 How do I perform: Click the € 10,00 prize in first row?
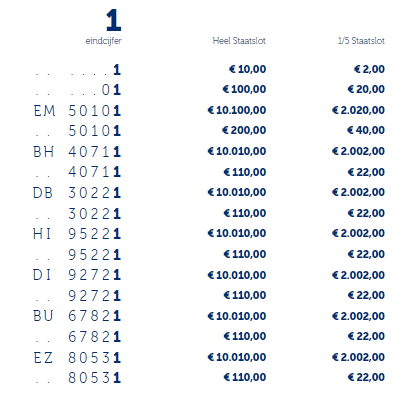tap(247, 69)
